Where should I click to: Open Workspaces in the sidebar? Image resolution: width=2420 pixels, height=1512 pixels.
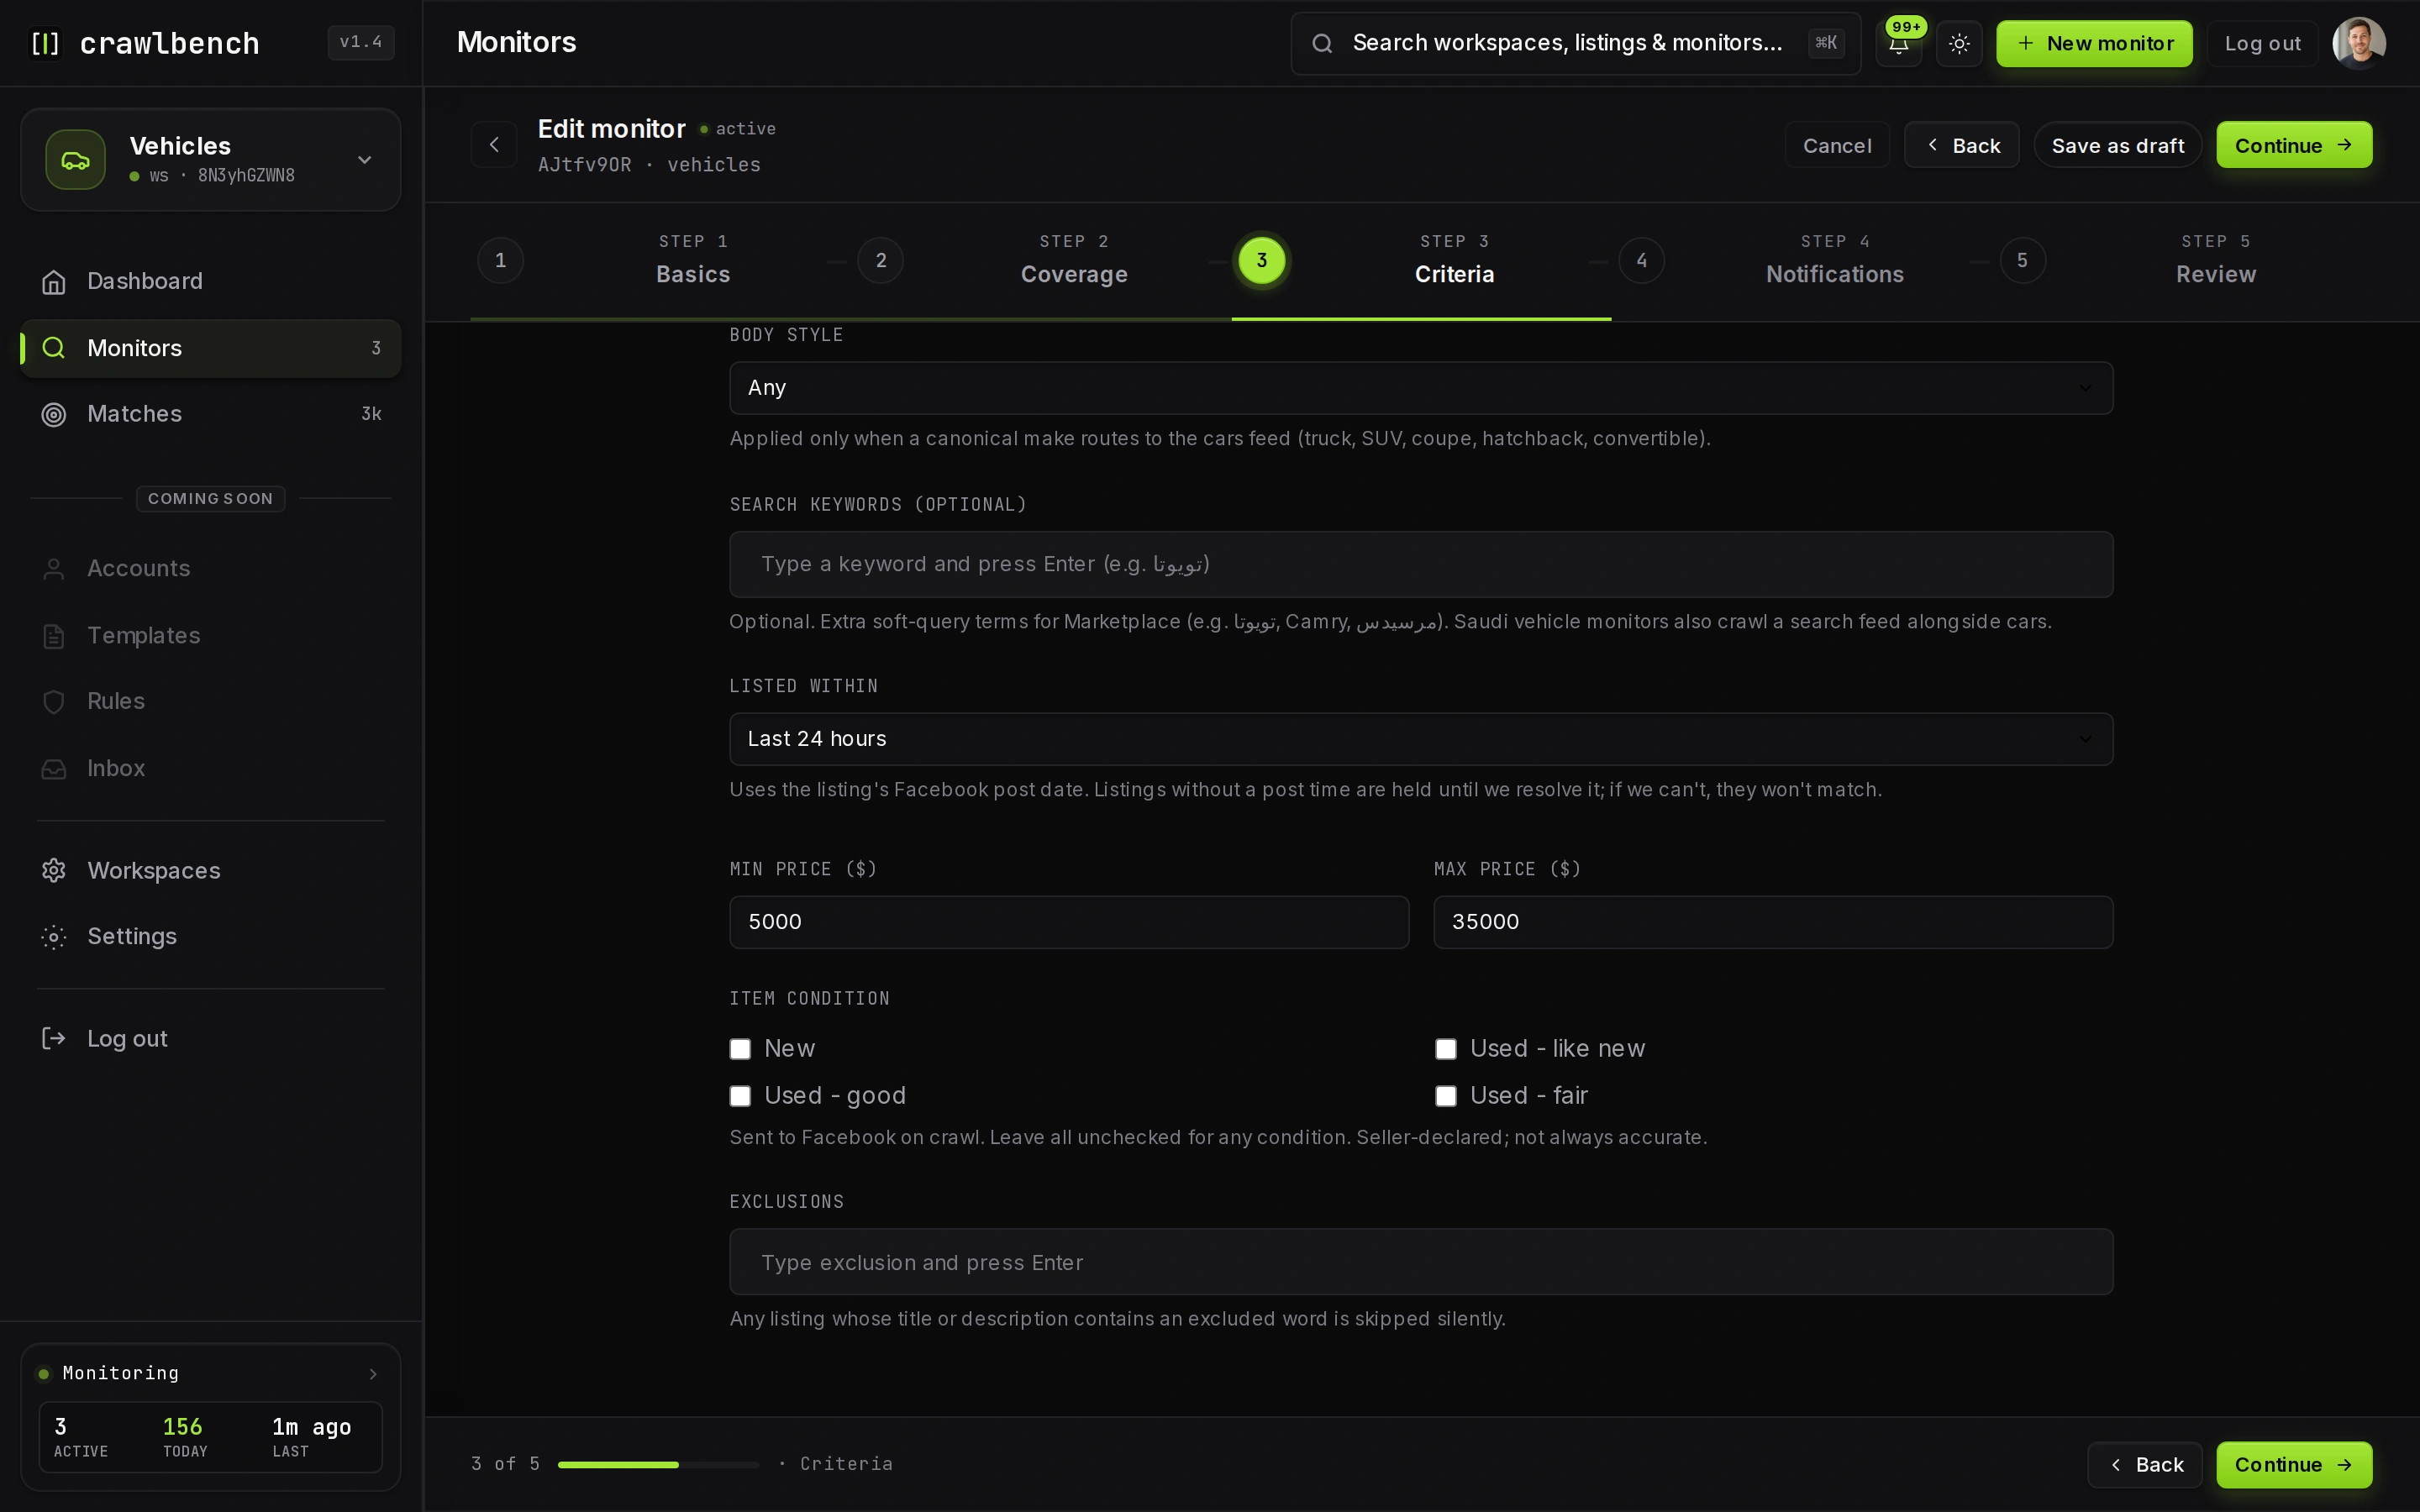point(211,871)
